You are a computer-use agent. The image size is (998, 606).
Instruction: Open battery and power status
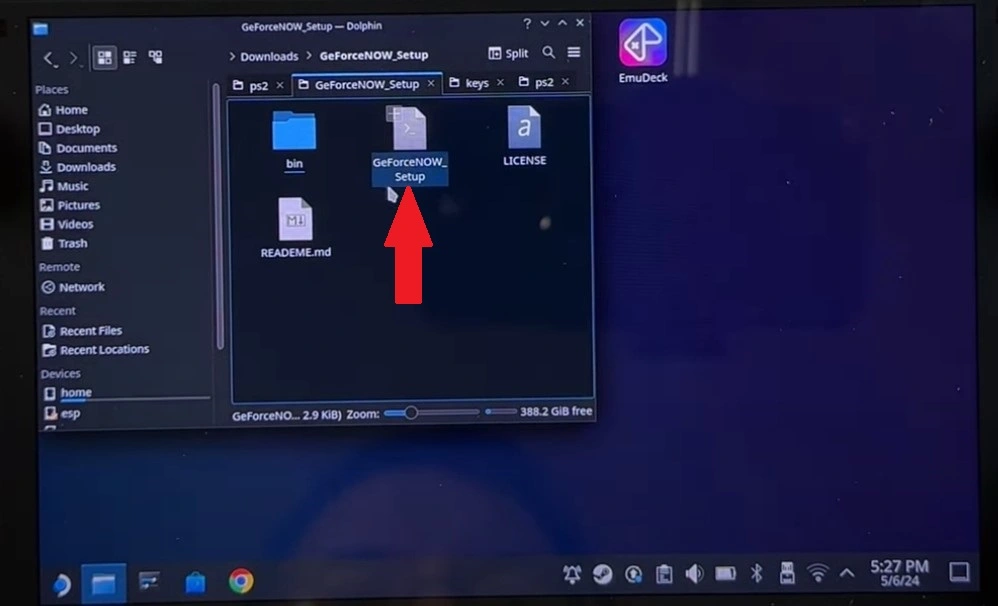pos(725,574)
